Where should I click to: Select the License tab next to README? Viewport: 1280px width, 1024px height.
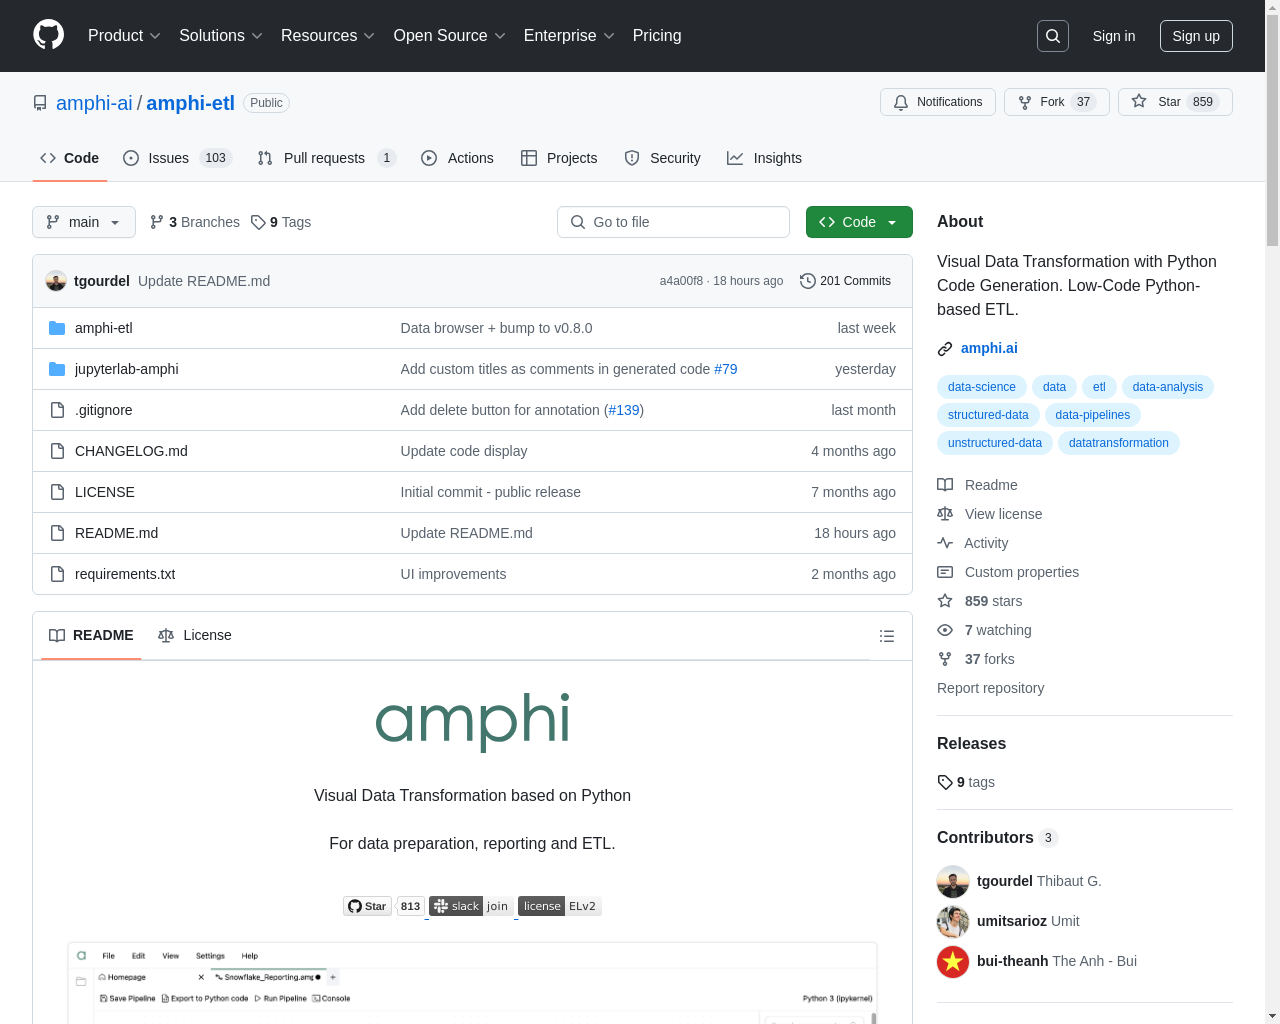click(195, 635)
